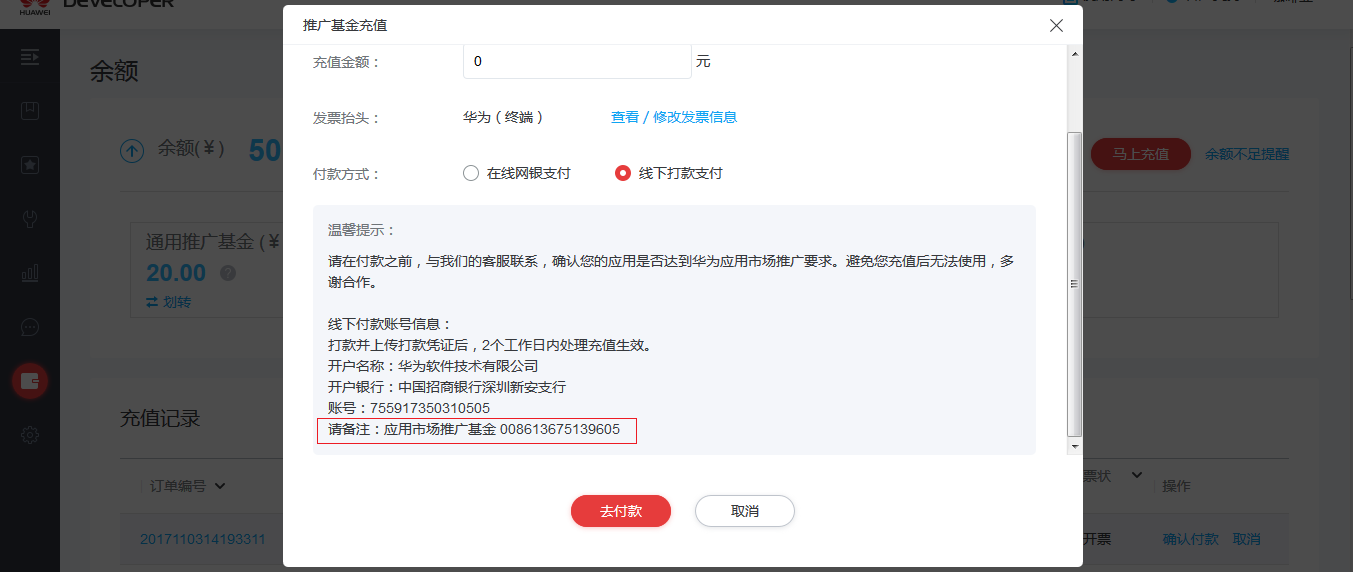Click 确认付款 in the order row

point(1191,539)
